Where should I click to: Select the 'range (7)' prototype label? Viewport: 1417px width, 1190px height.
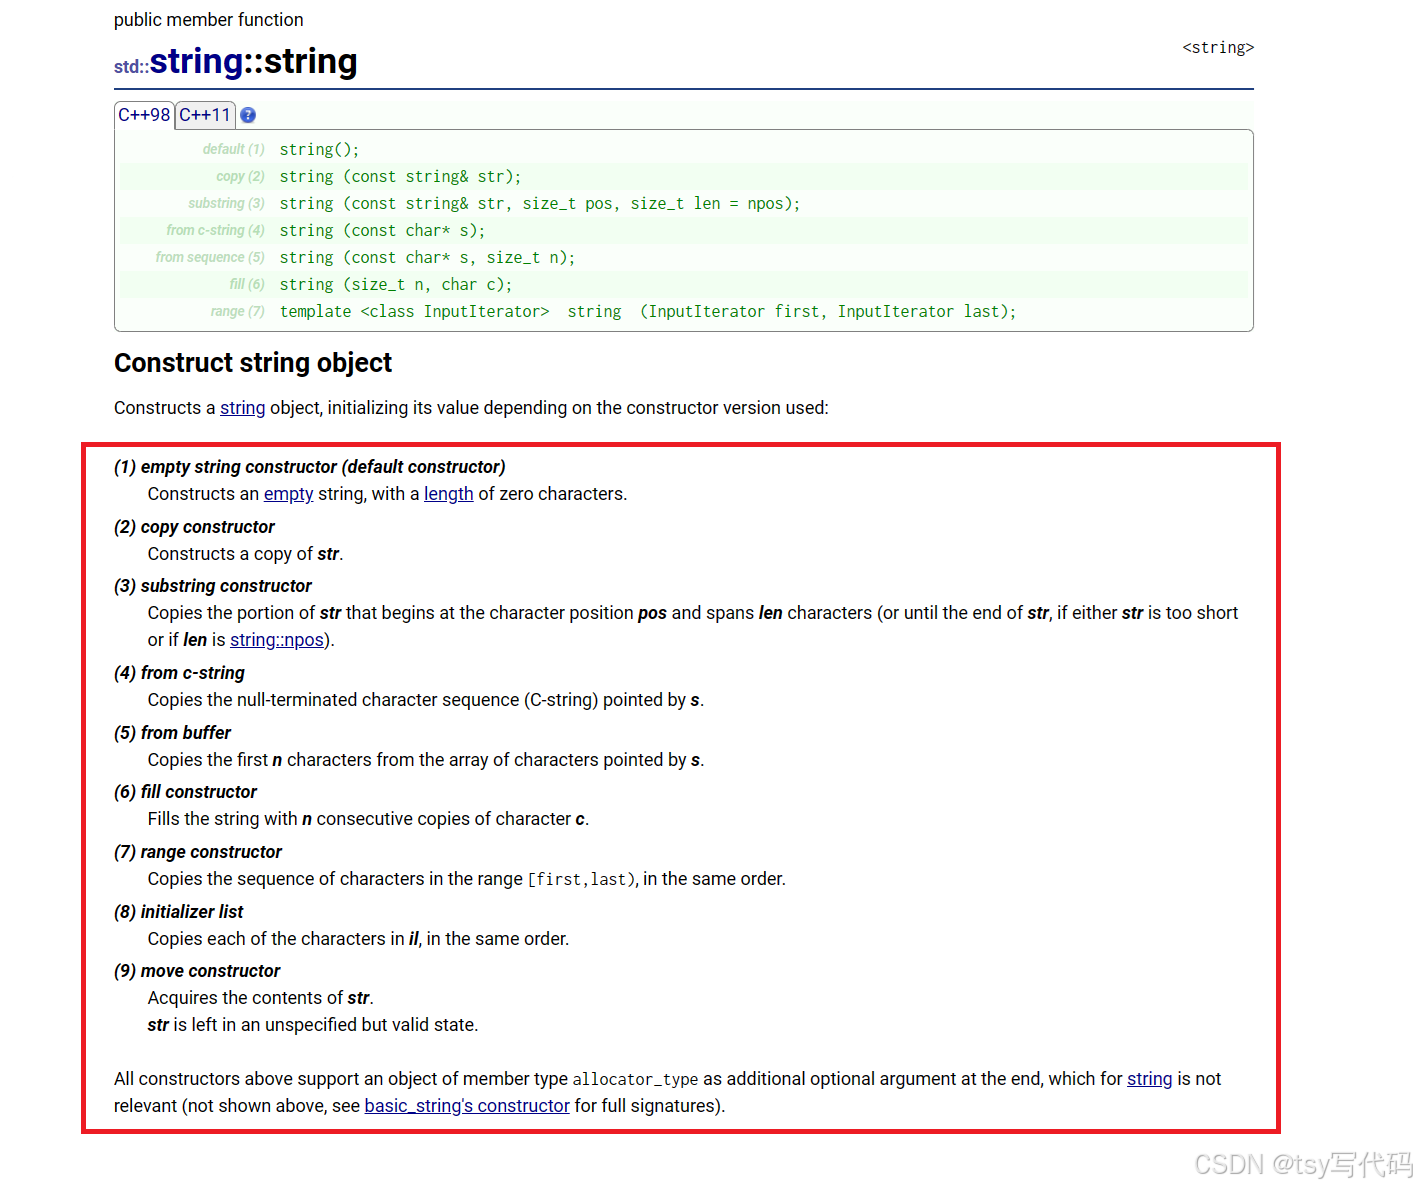(238, 311)
